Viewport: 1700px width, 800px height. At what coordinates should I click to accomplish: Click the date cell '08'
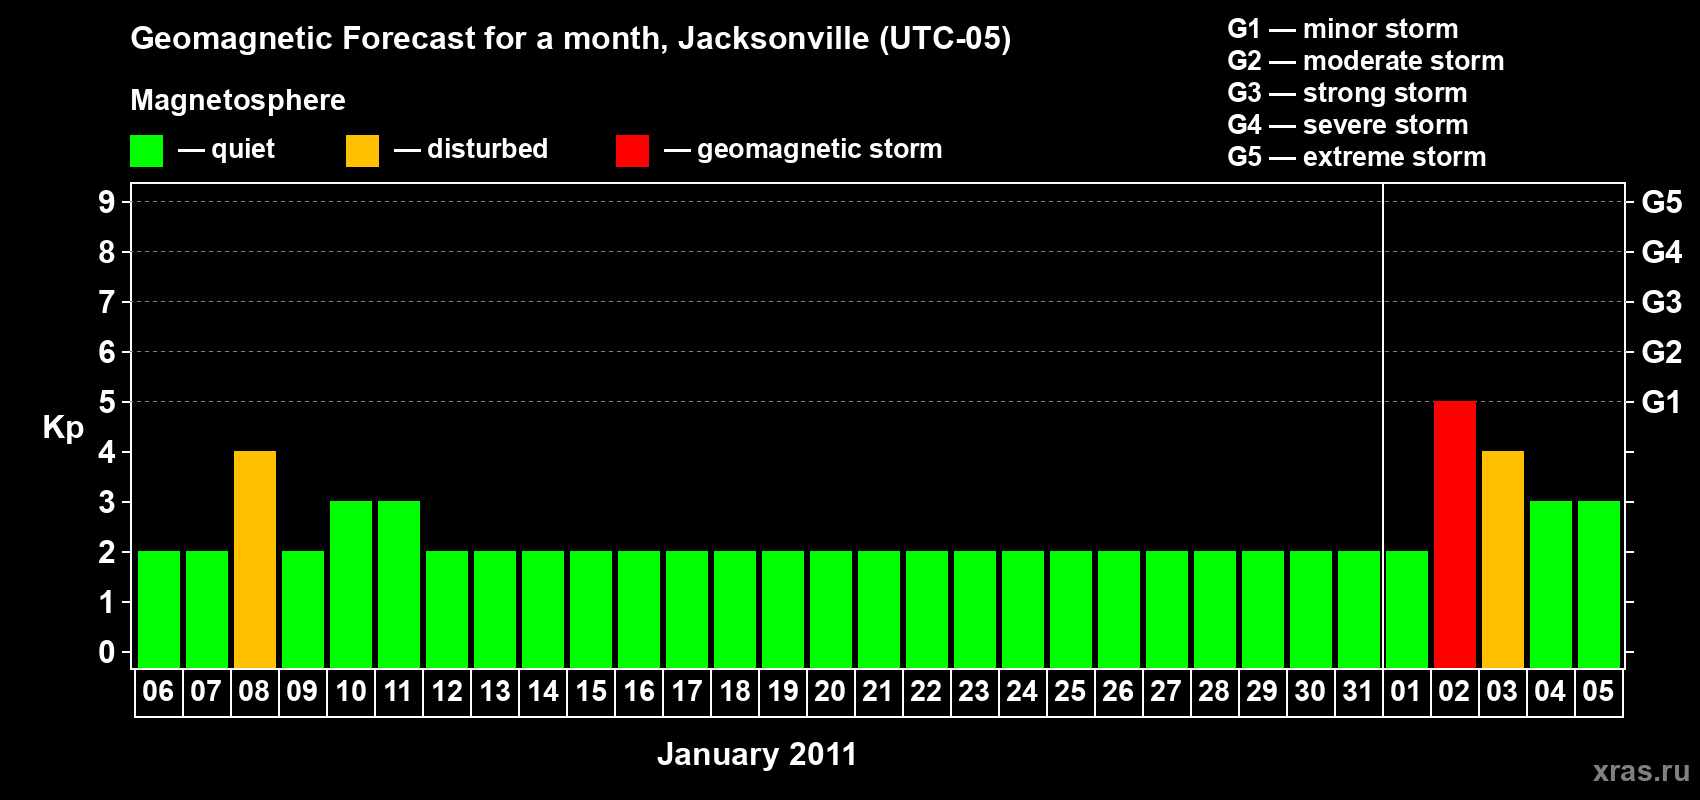click(254, 692)
